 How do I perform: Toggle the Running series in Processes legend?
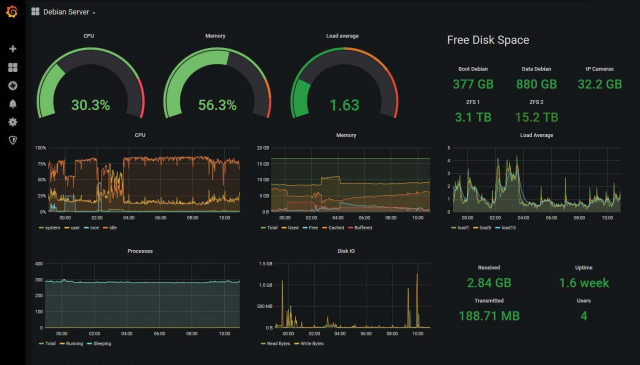(71, 344)
